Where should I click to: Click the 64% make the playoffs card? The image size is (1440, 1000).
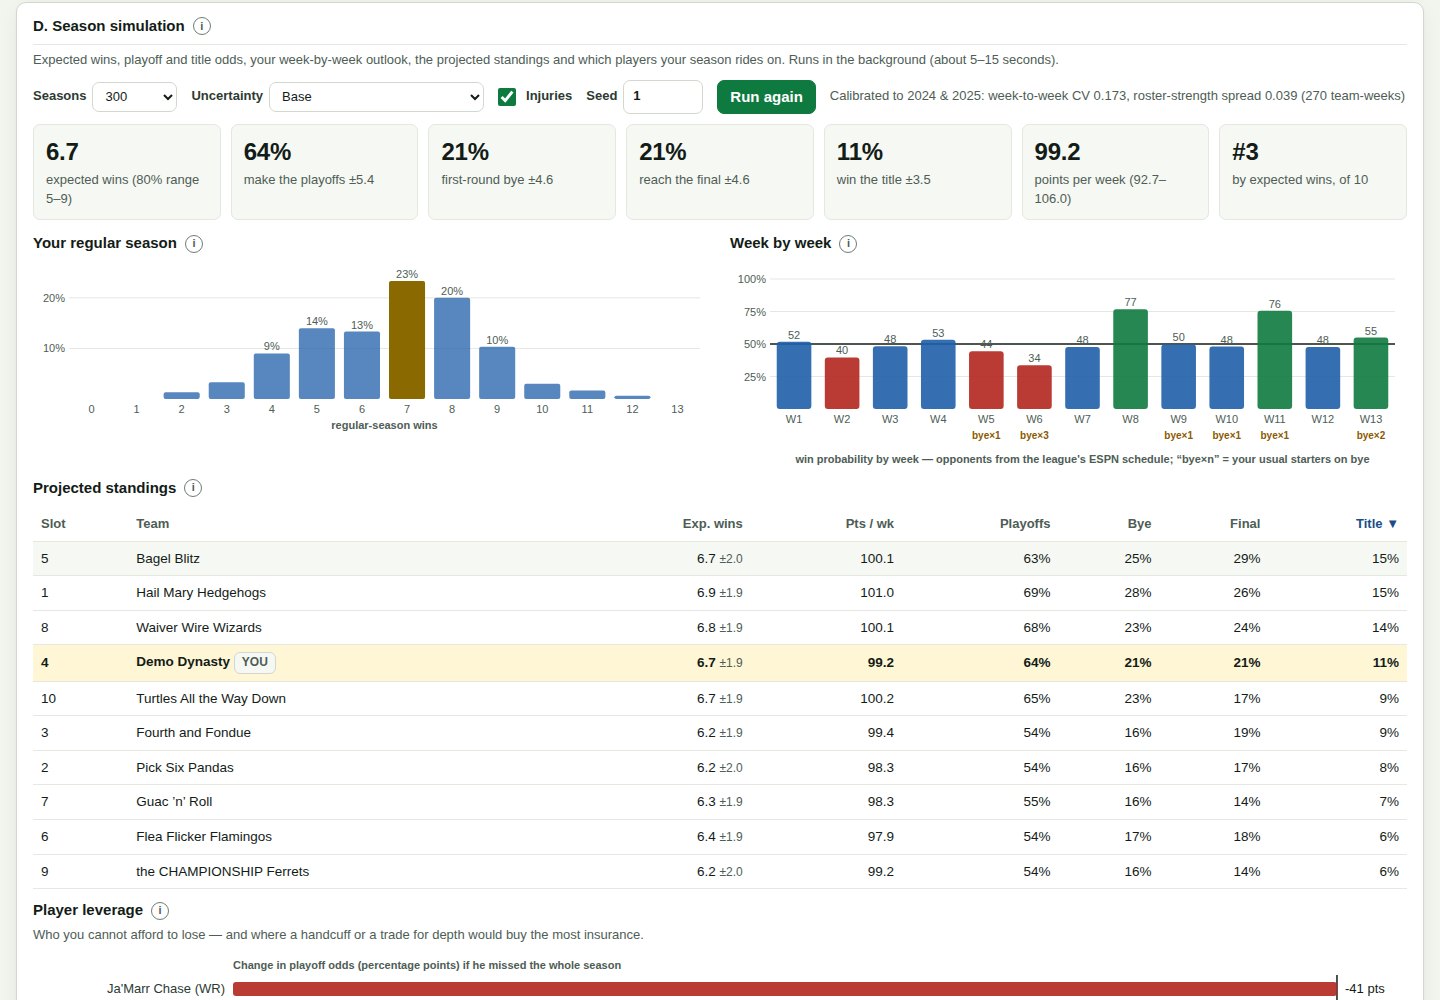coord(324,172)
